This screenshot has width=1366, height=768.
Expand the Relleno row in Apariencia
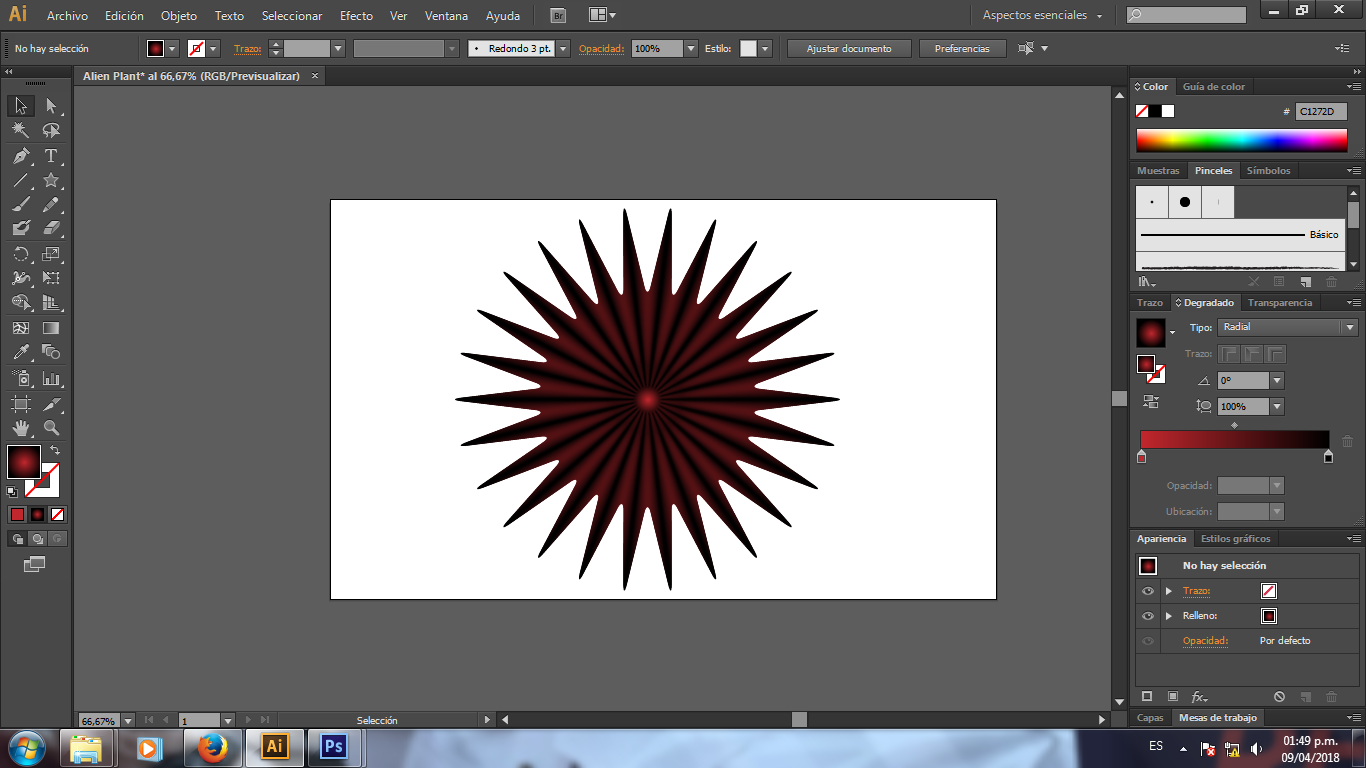tap(1168, 616)
